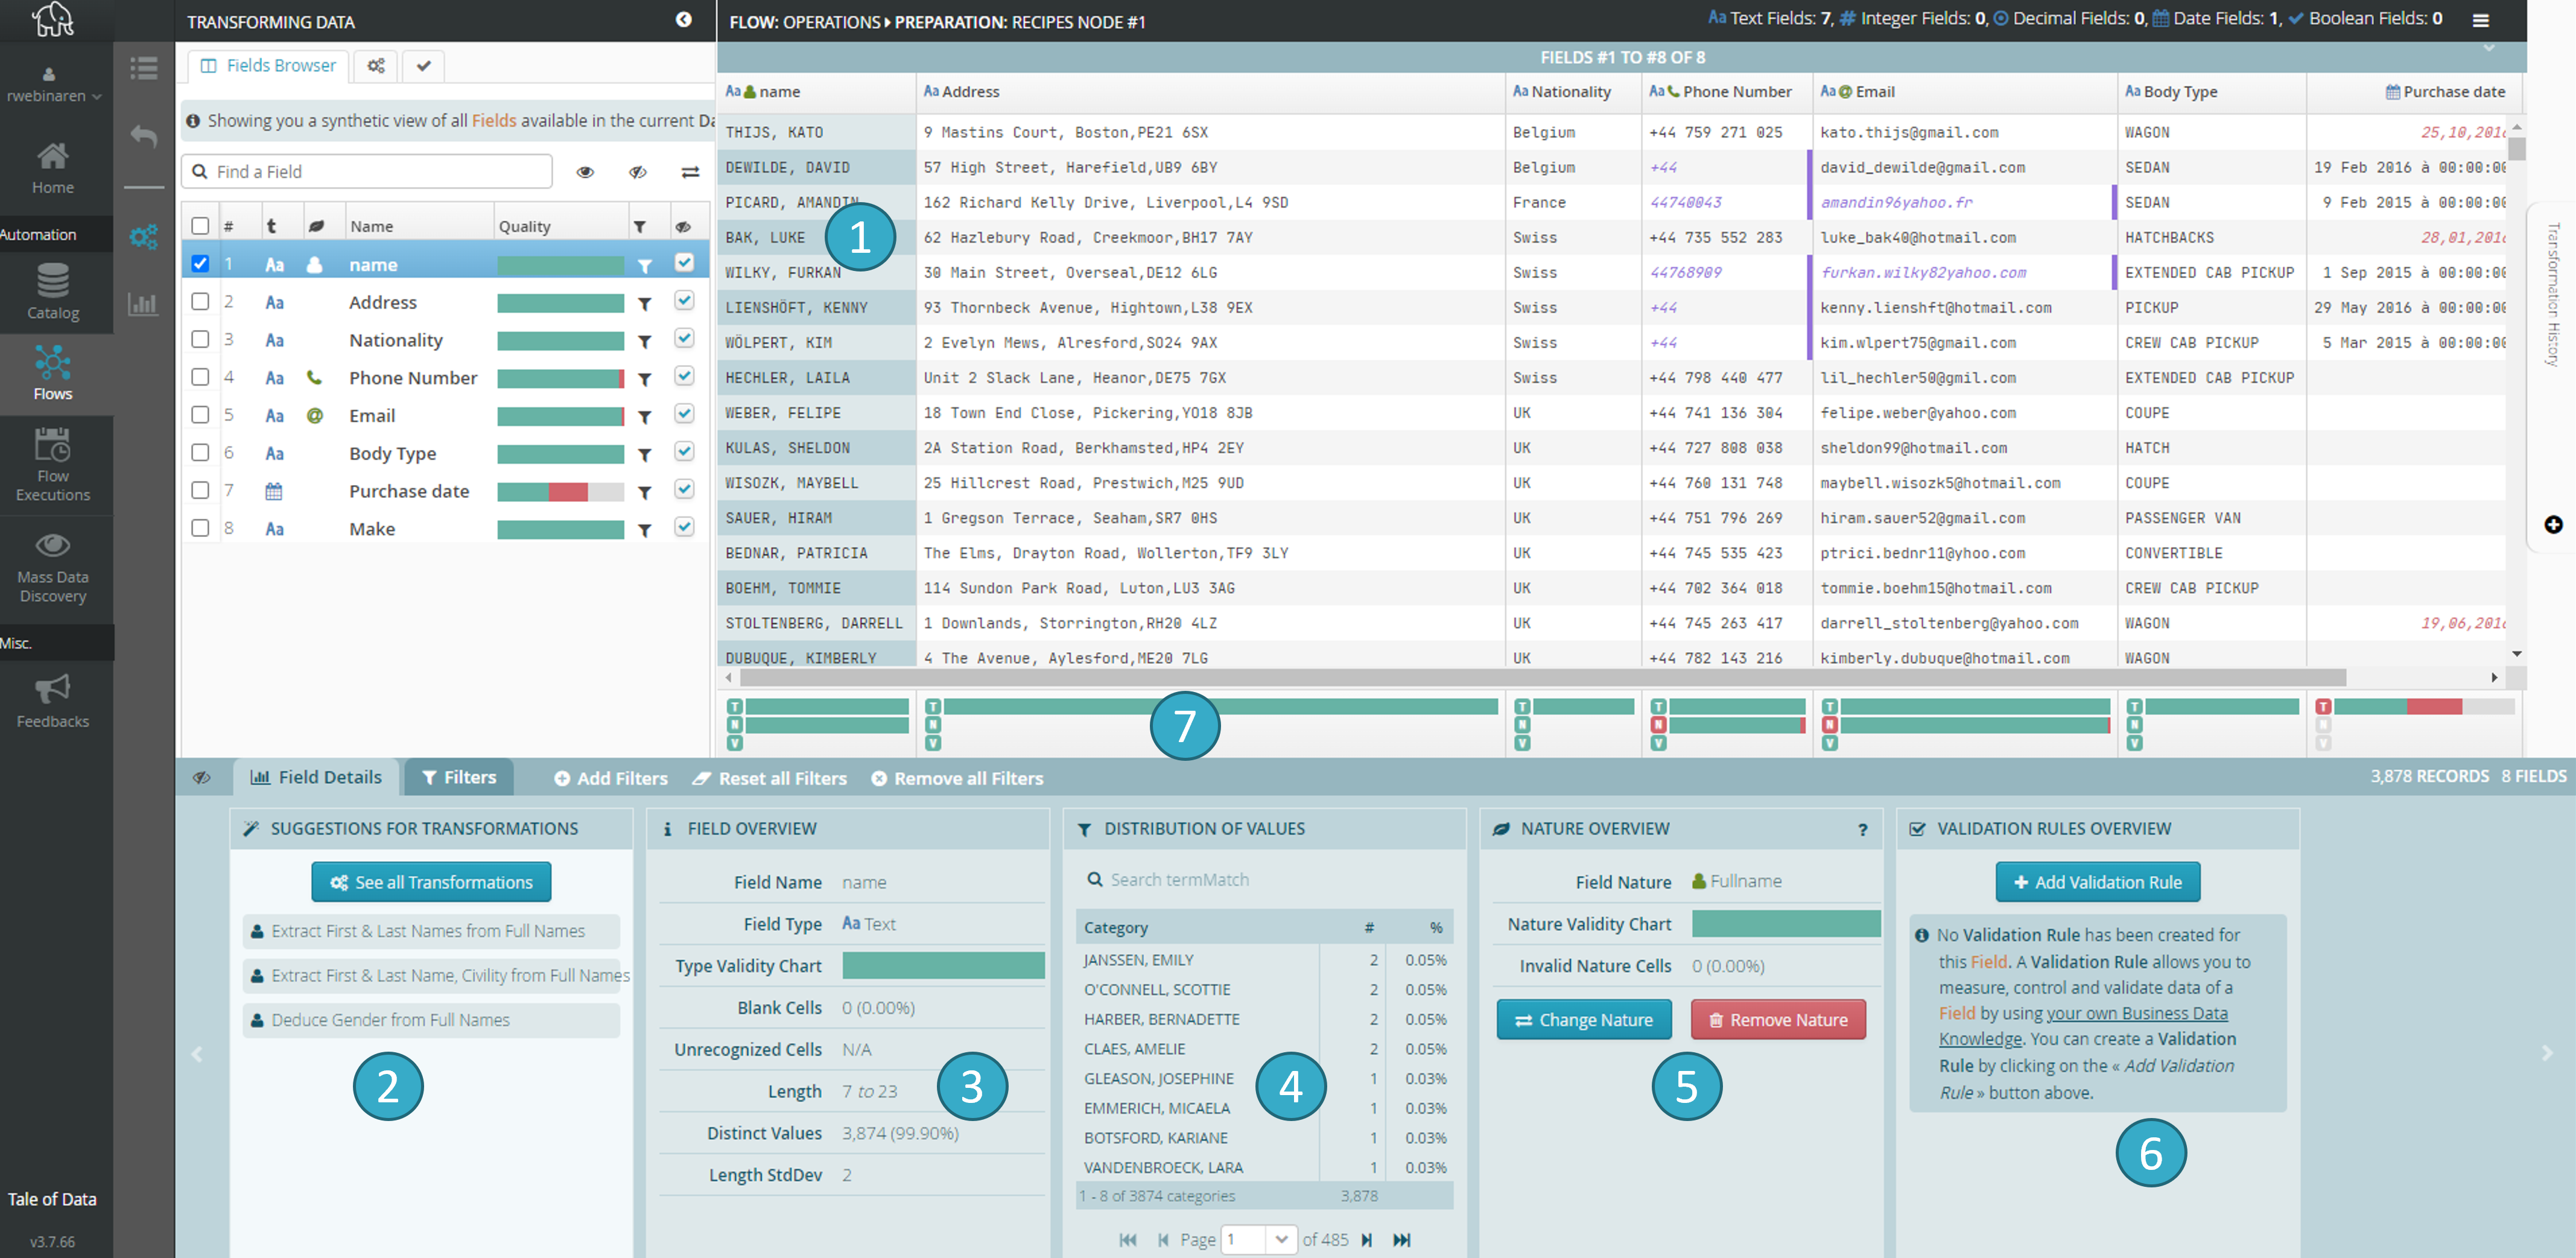Click filter icon for Purchase date field
Screen dimensions: 2576x1258
tap(645, 492)
